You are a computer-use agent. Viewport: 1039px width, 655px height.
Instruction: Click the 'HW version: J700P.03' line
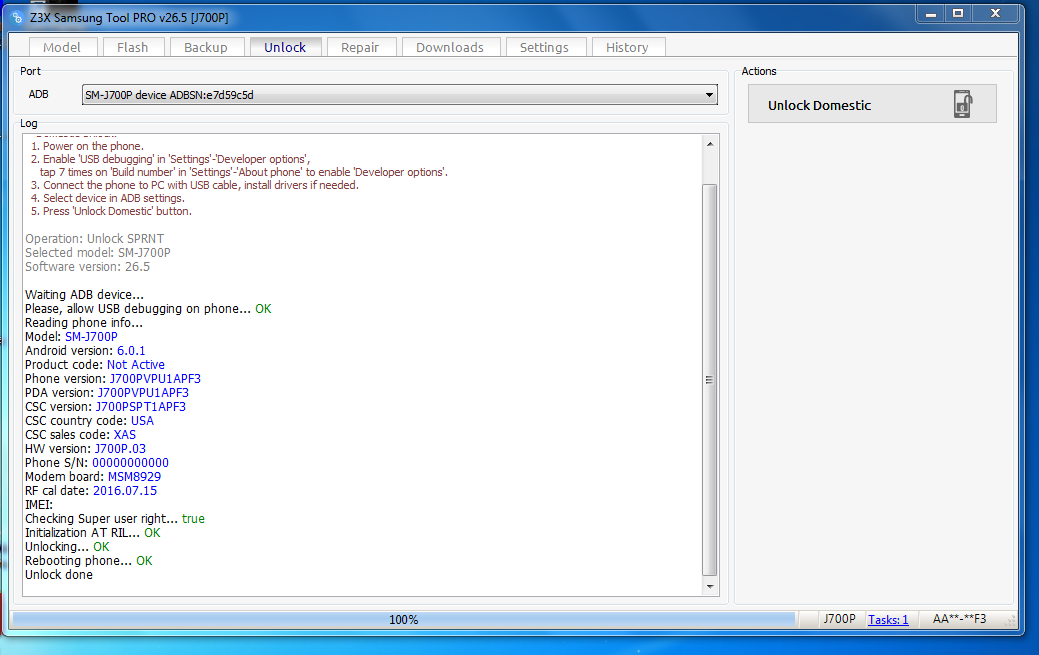[85, 449]
